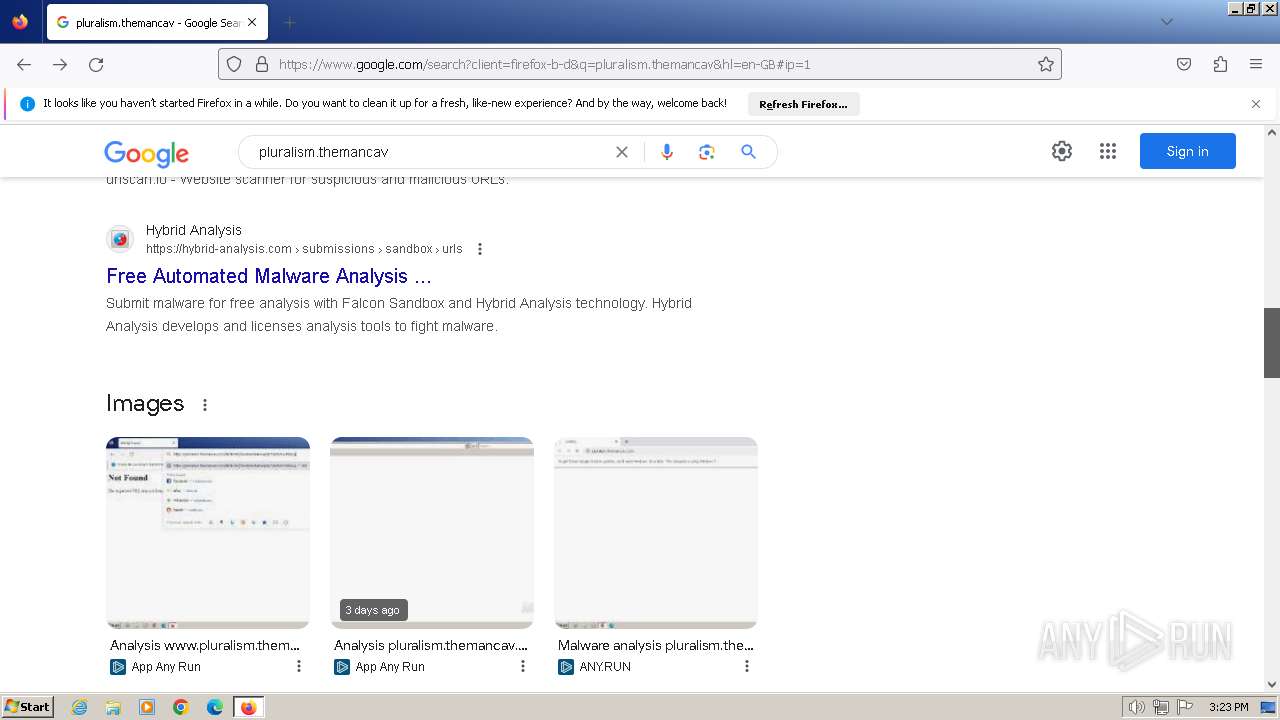1280x720 pixels.
Task: Open the 3 days ago image thumbnail
Action: [x=432, y=533]
